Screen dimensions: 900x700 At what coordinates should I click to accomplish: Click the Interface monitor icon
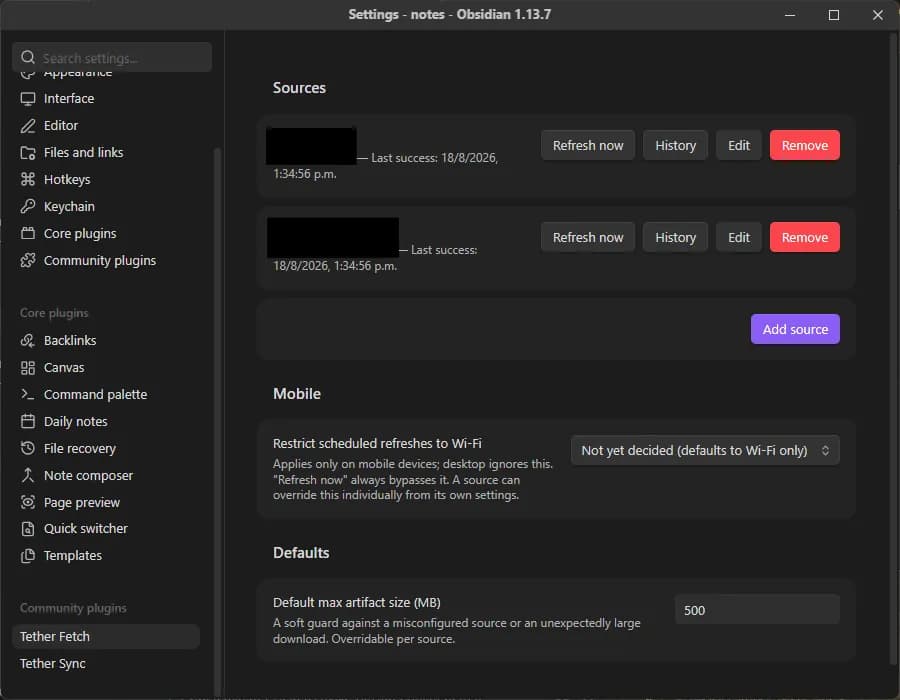(x=28, y=99)
